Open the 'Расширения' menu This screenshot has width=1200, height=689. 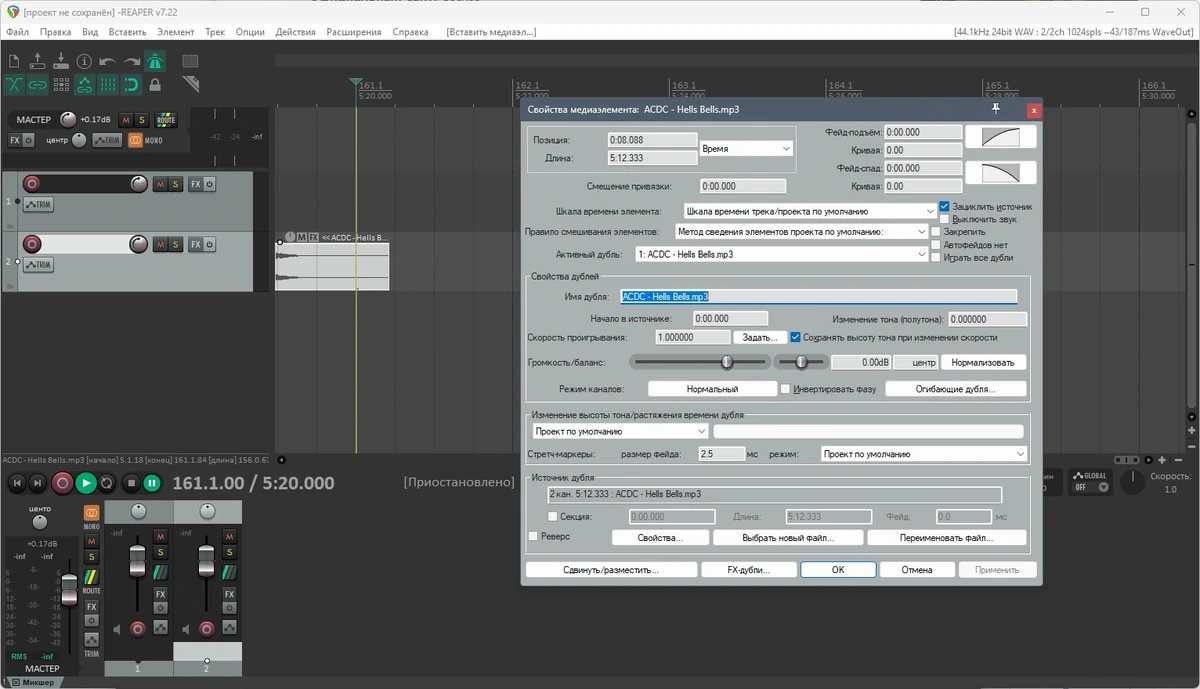tap(354, 32)
